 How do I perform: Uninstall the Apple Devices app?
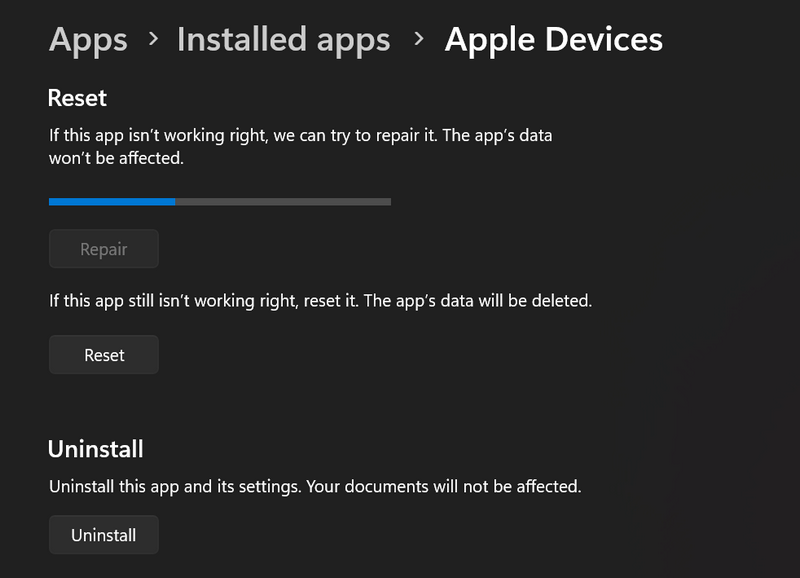[x=103, y=535]
